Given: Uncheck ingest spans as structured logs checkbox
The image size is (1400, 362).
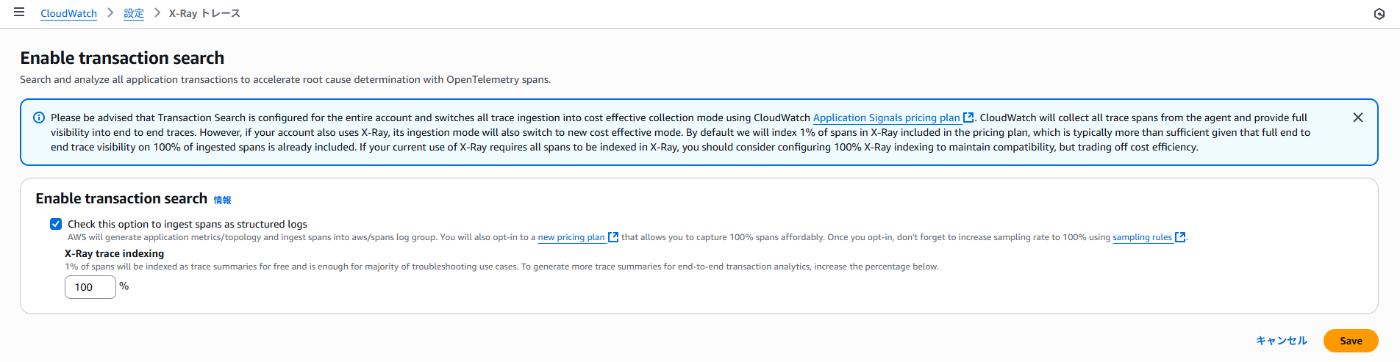Looking at the screenshot, I should (55, 224).
